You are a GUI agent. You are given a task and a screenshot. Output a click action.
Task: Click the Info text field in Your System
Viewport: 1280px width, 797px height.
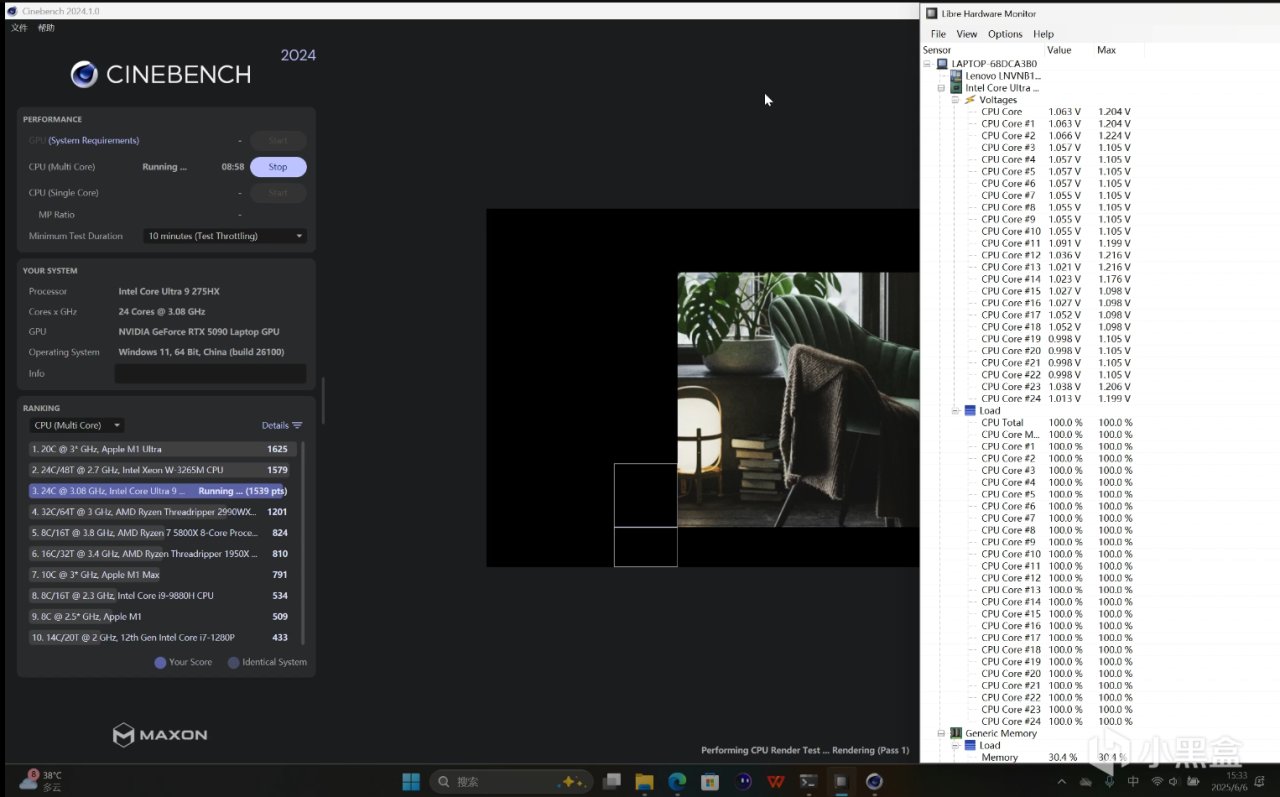coord(210,374)
